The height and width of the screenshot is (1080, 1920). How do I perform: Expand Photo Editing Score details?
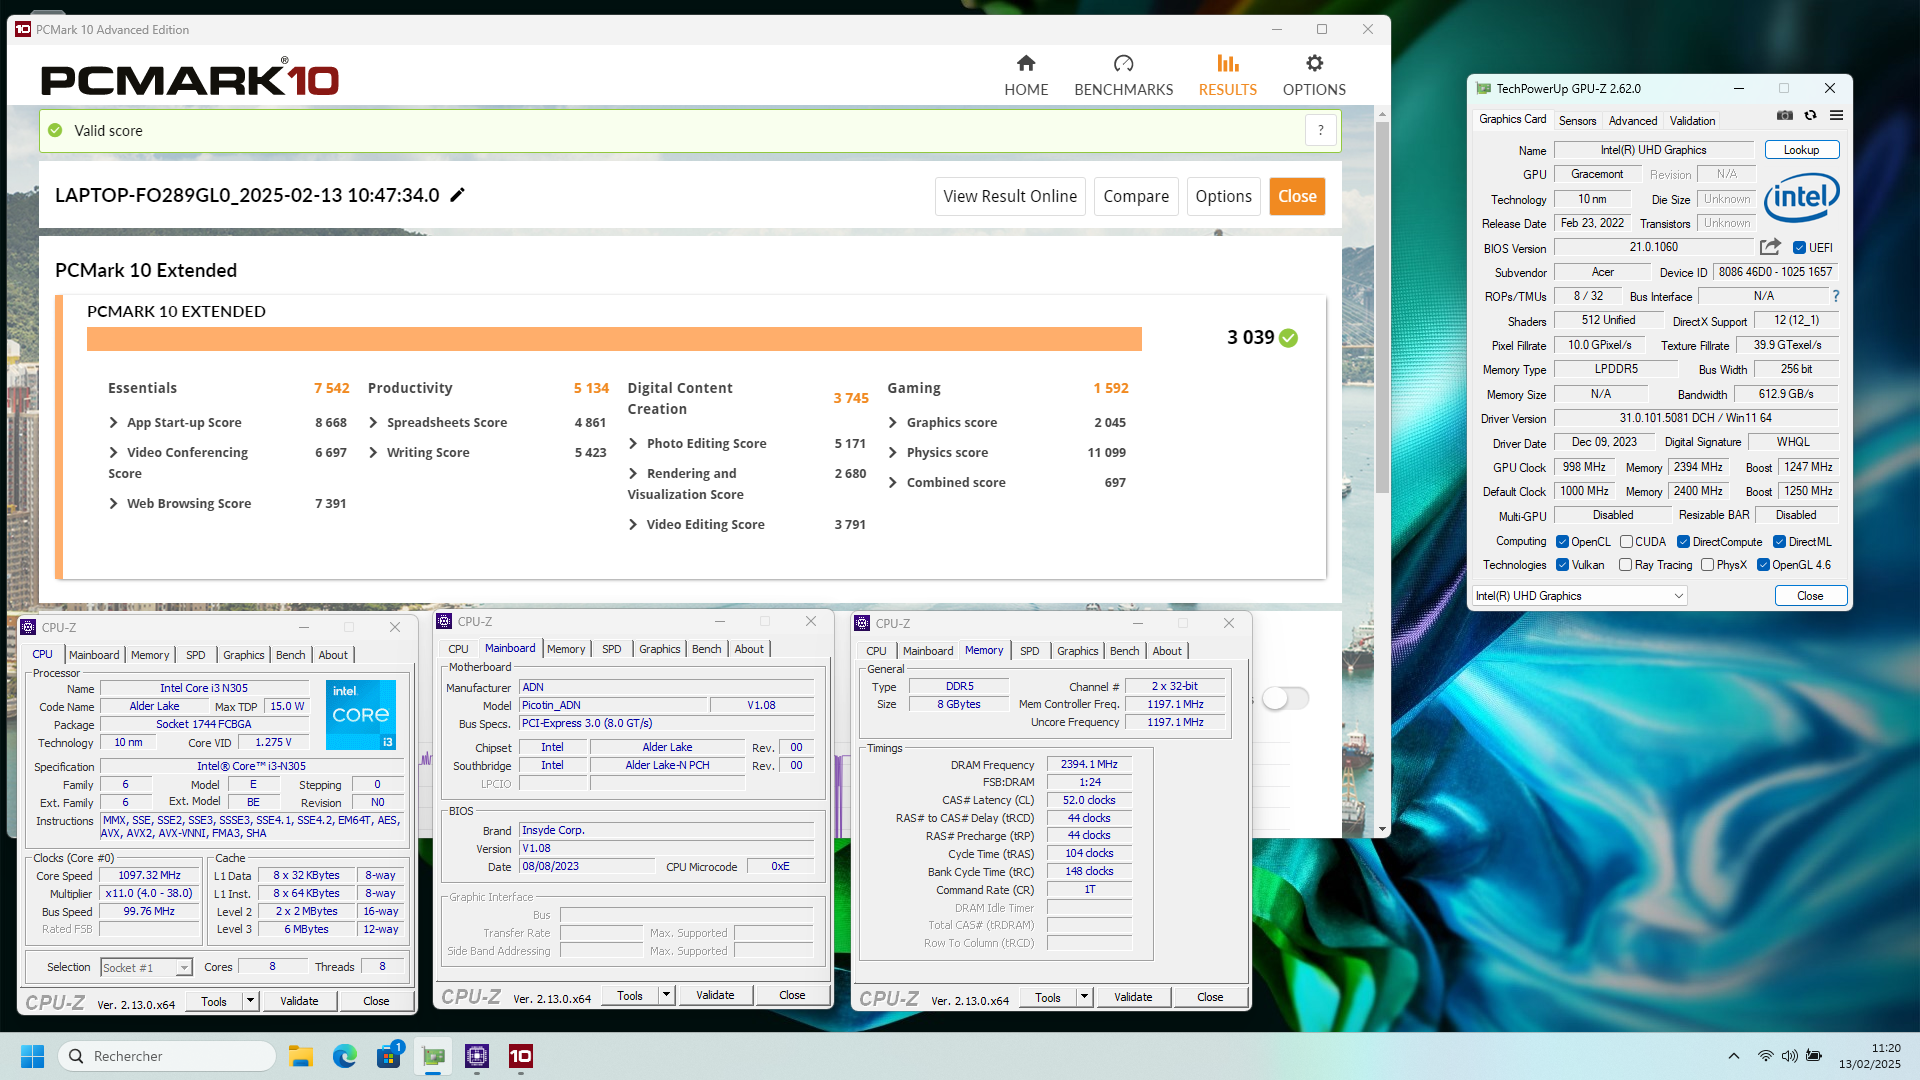[x=633, y=444]
